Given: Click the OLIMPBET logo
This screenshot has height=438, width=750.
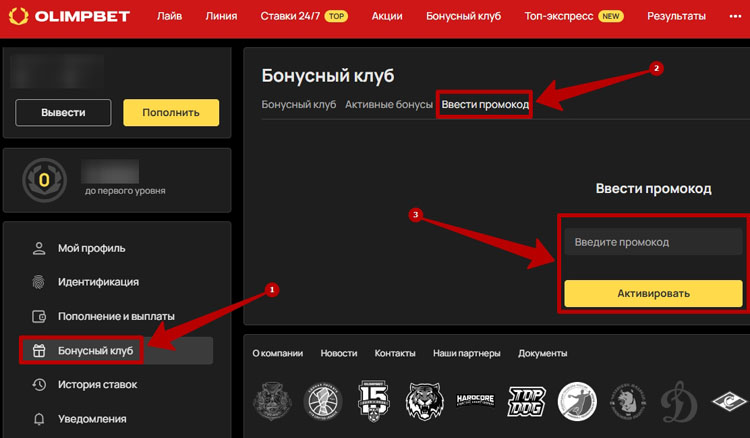Looking at the screenshot, I should pos(69,16).
